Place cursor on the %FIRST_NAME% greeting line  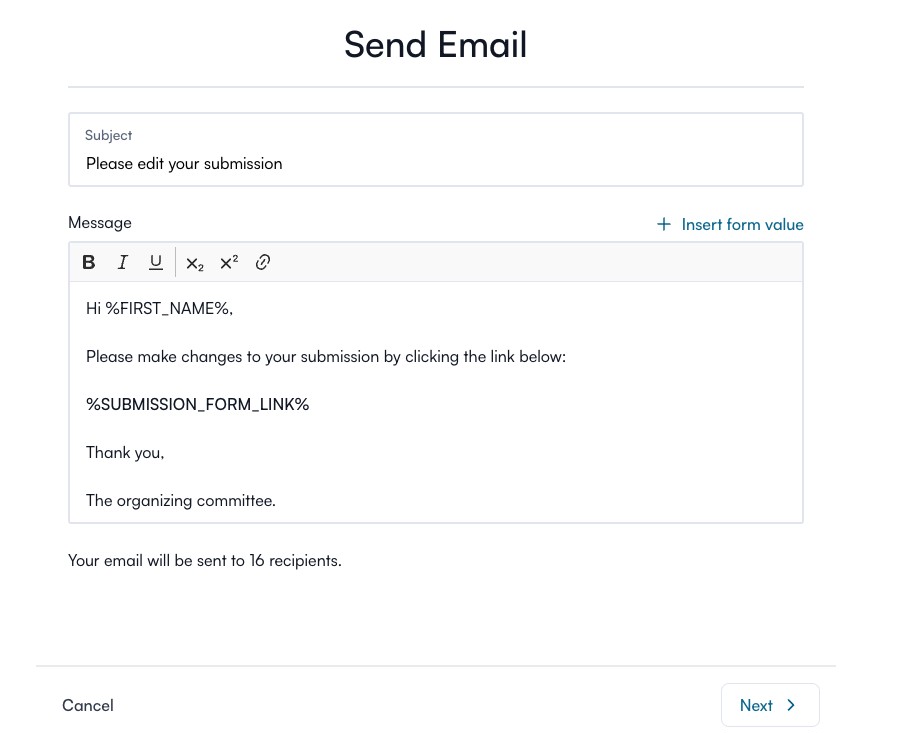[159, 308]
